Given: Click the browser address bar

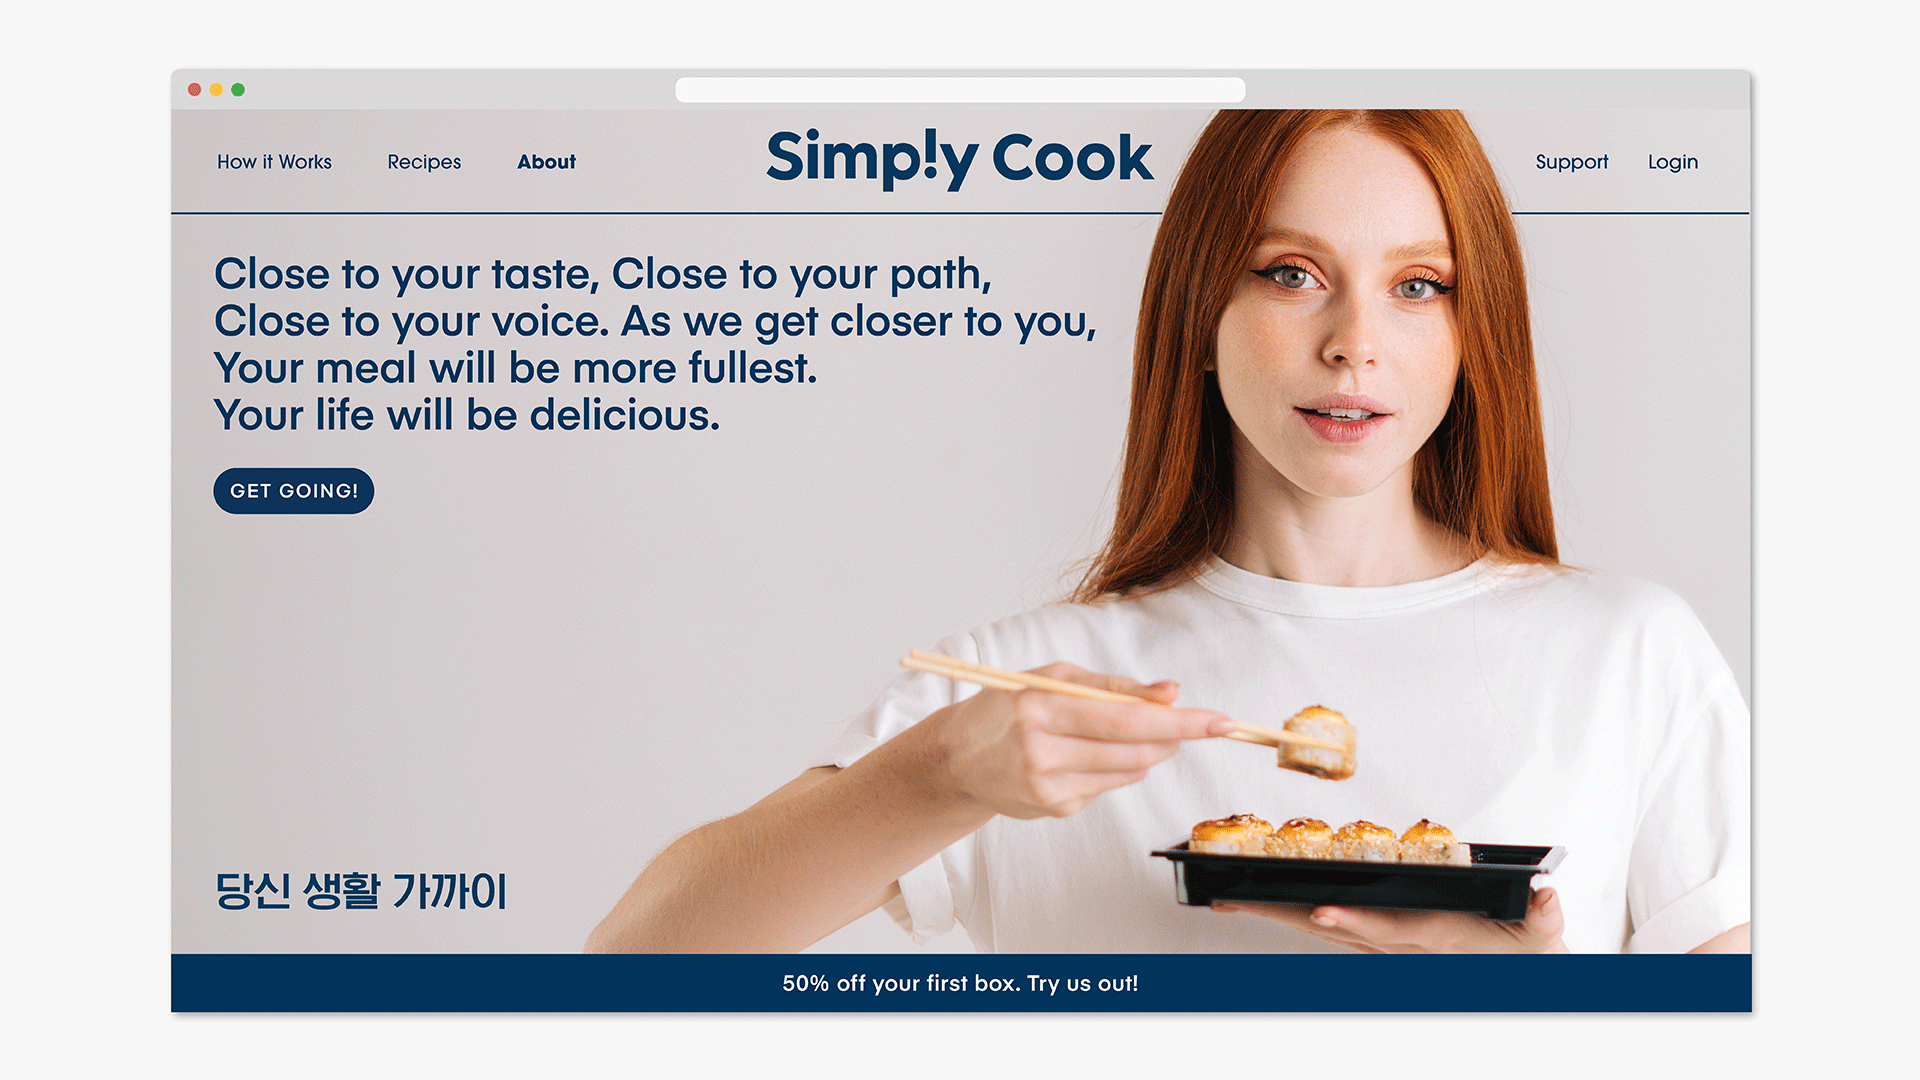Looking at the screenshot, I should tap(959, 90).
